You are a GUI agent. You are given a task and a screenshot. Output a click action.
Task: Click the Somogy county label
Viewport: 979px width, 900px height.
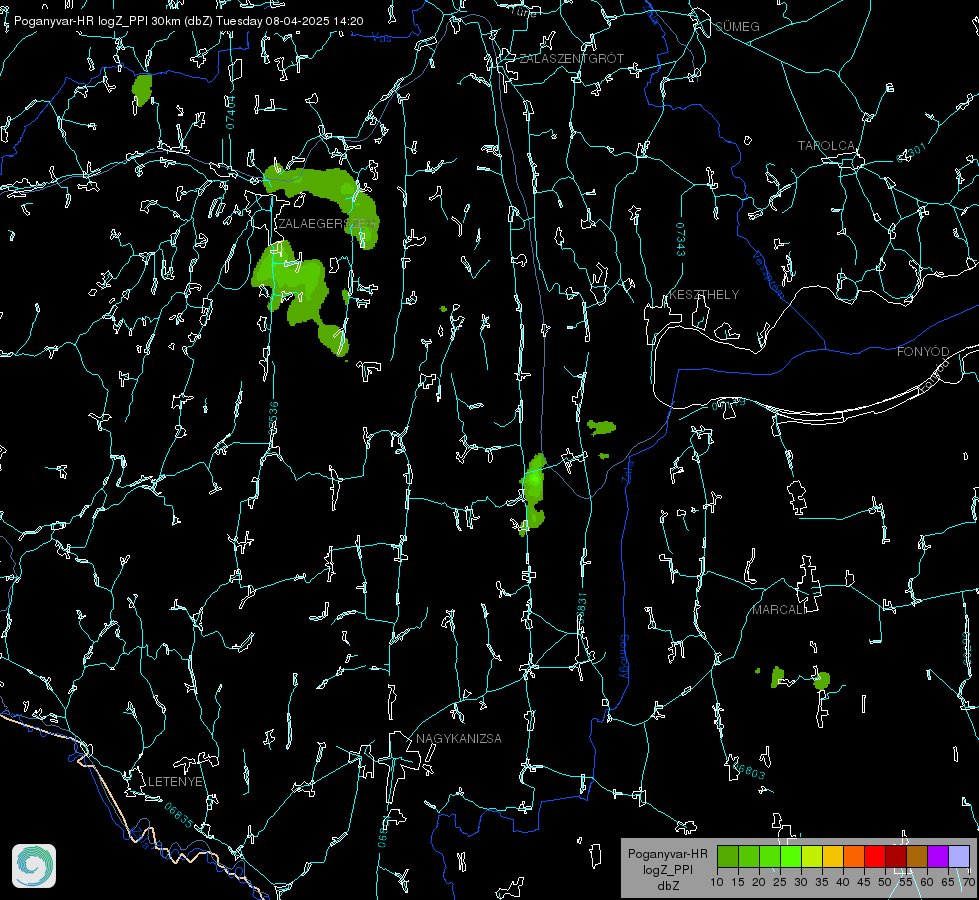tap(624, 657)
